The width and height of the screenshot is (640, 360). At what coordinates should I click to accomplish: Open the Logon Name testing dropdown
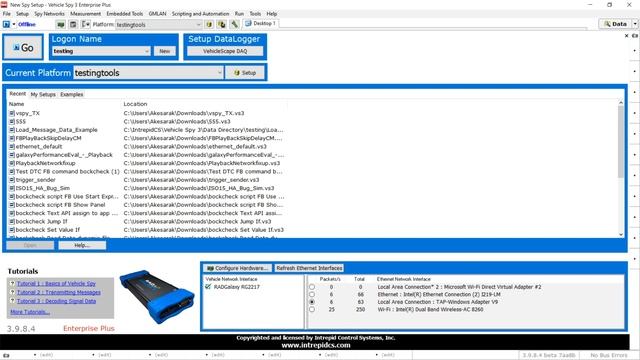click(x=102, y=51)
